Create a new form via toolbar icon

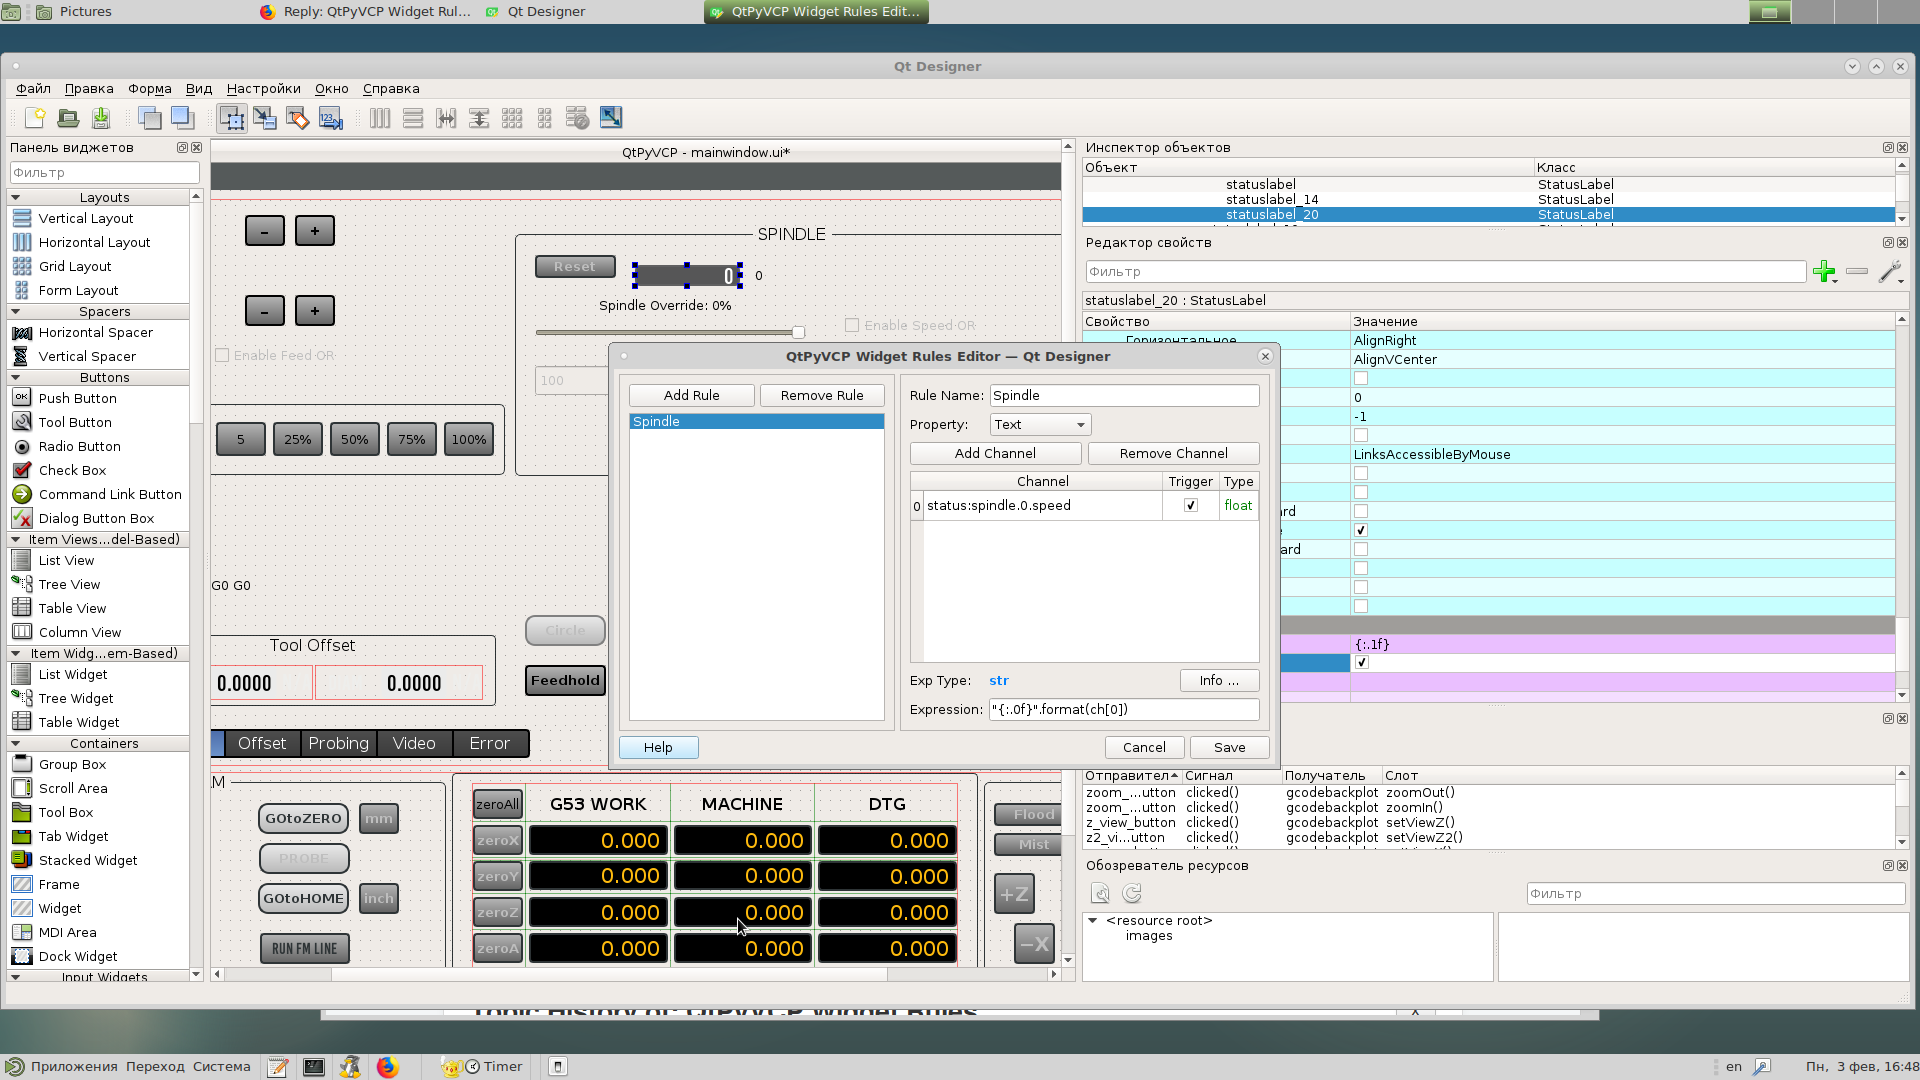click(x=35, y=118)
